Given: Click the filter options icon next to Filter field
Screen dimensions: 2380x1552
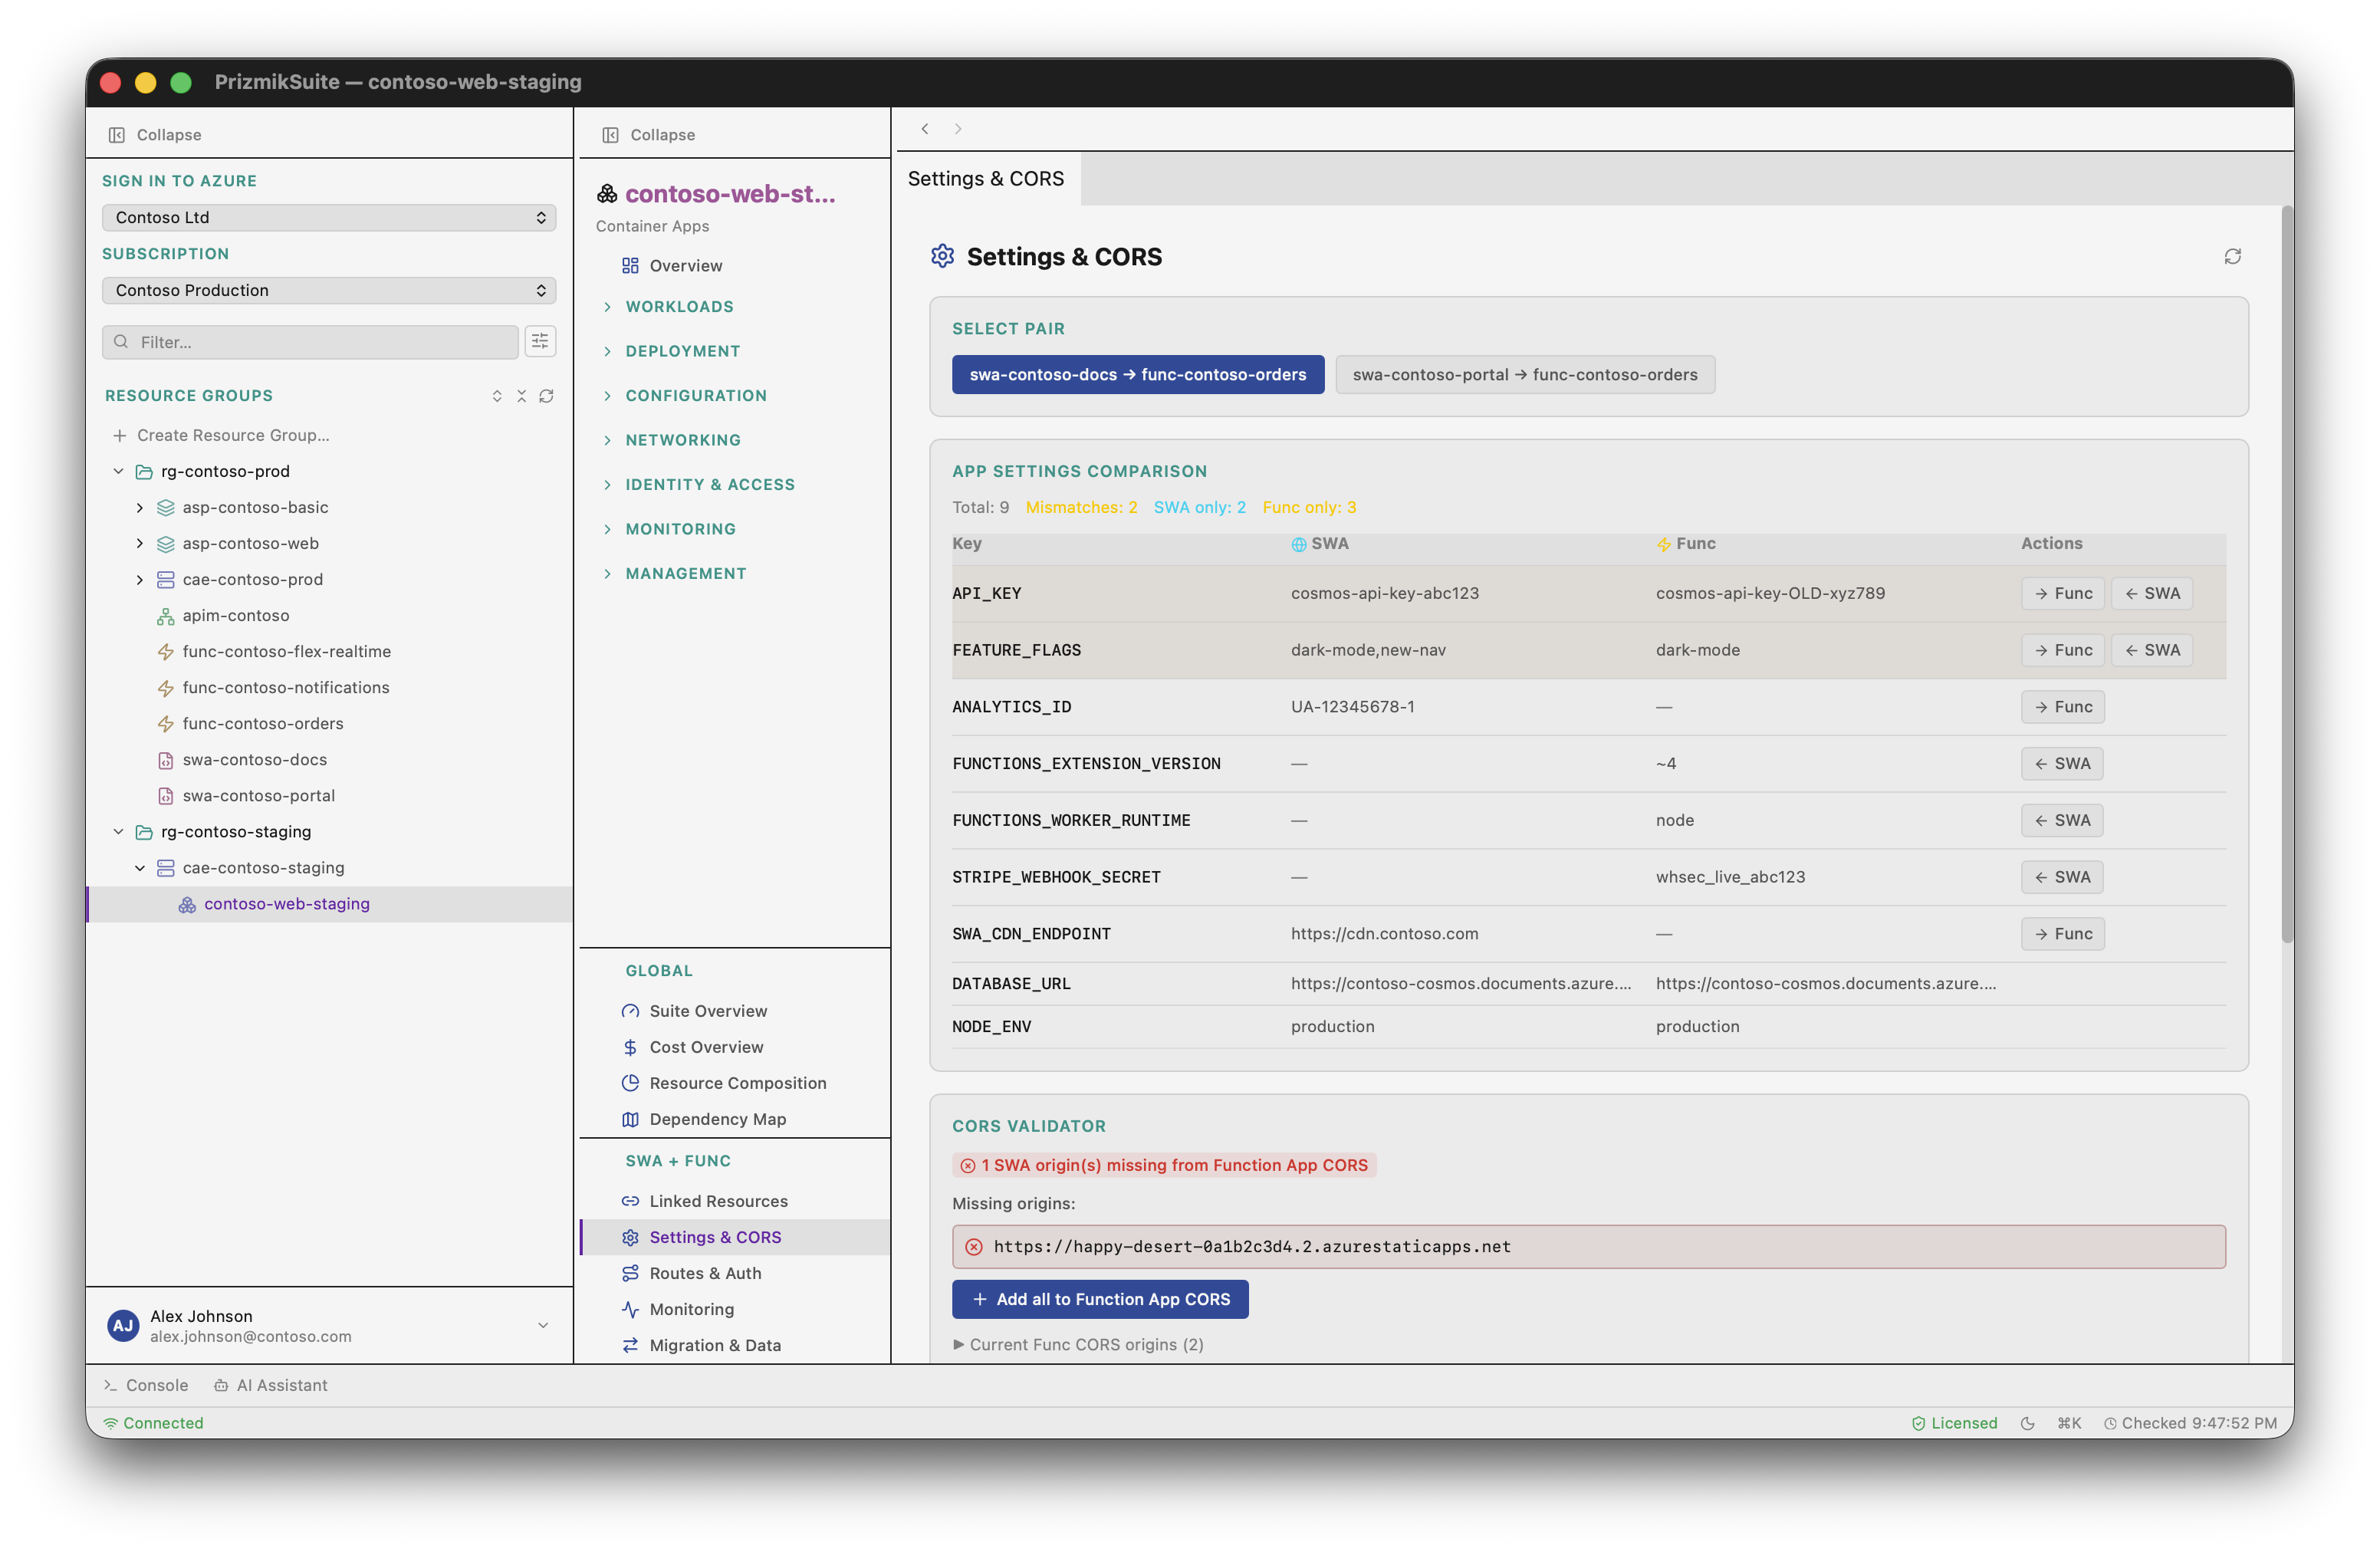Looking at the screenshot, I should point(540,342).
